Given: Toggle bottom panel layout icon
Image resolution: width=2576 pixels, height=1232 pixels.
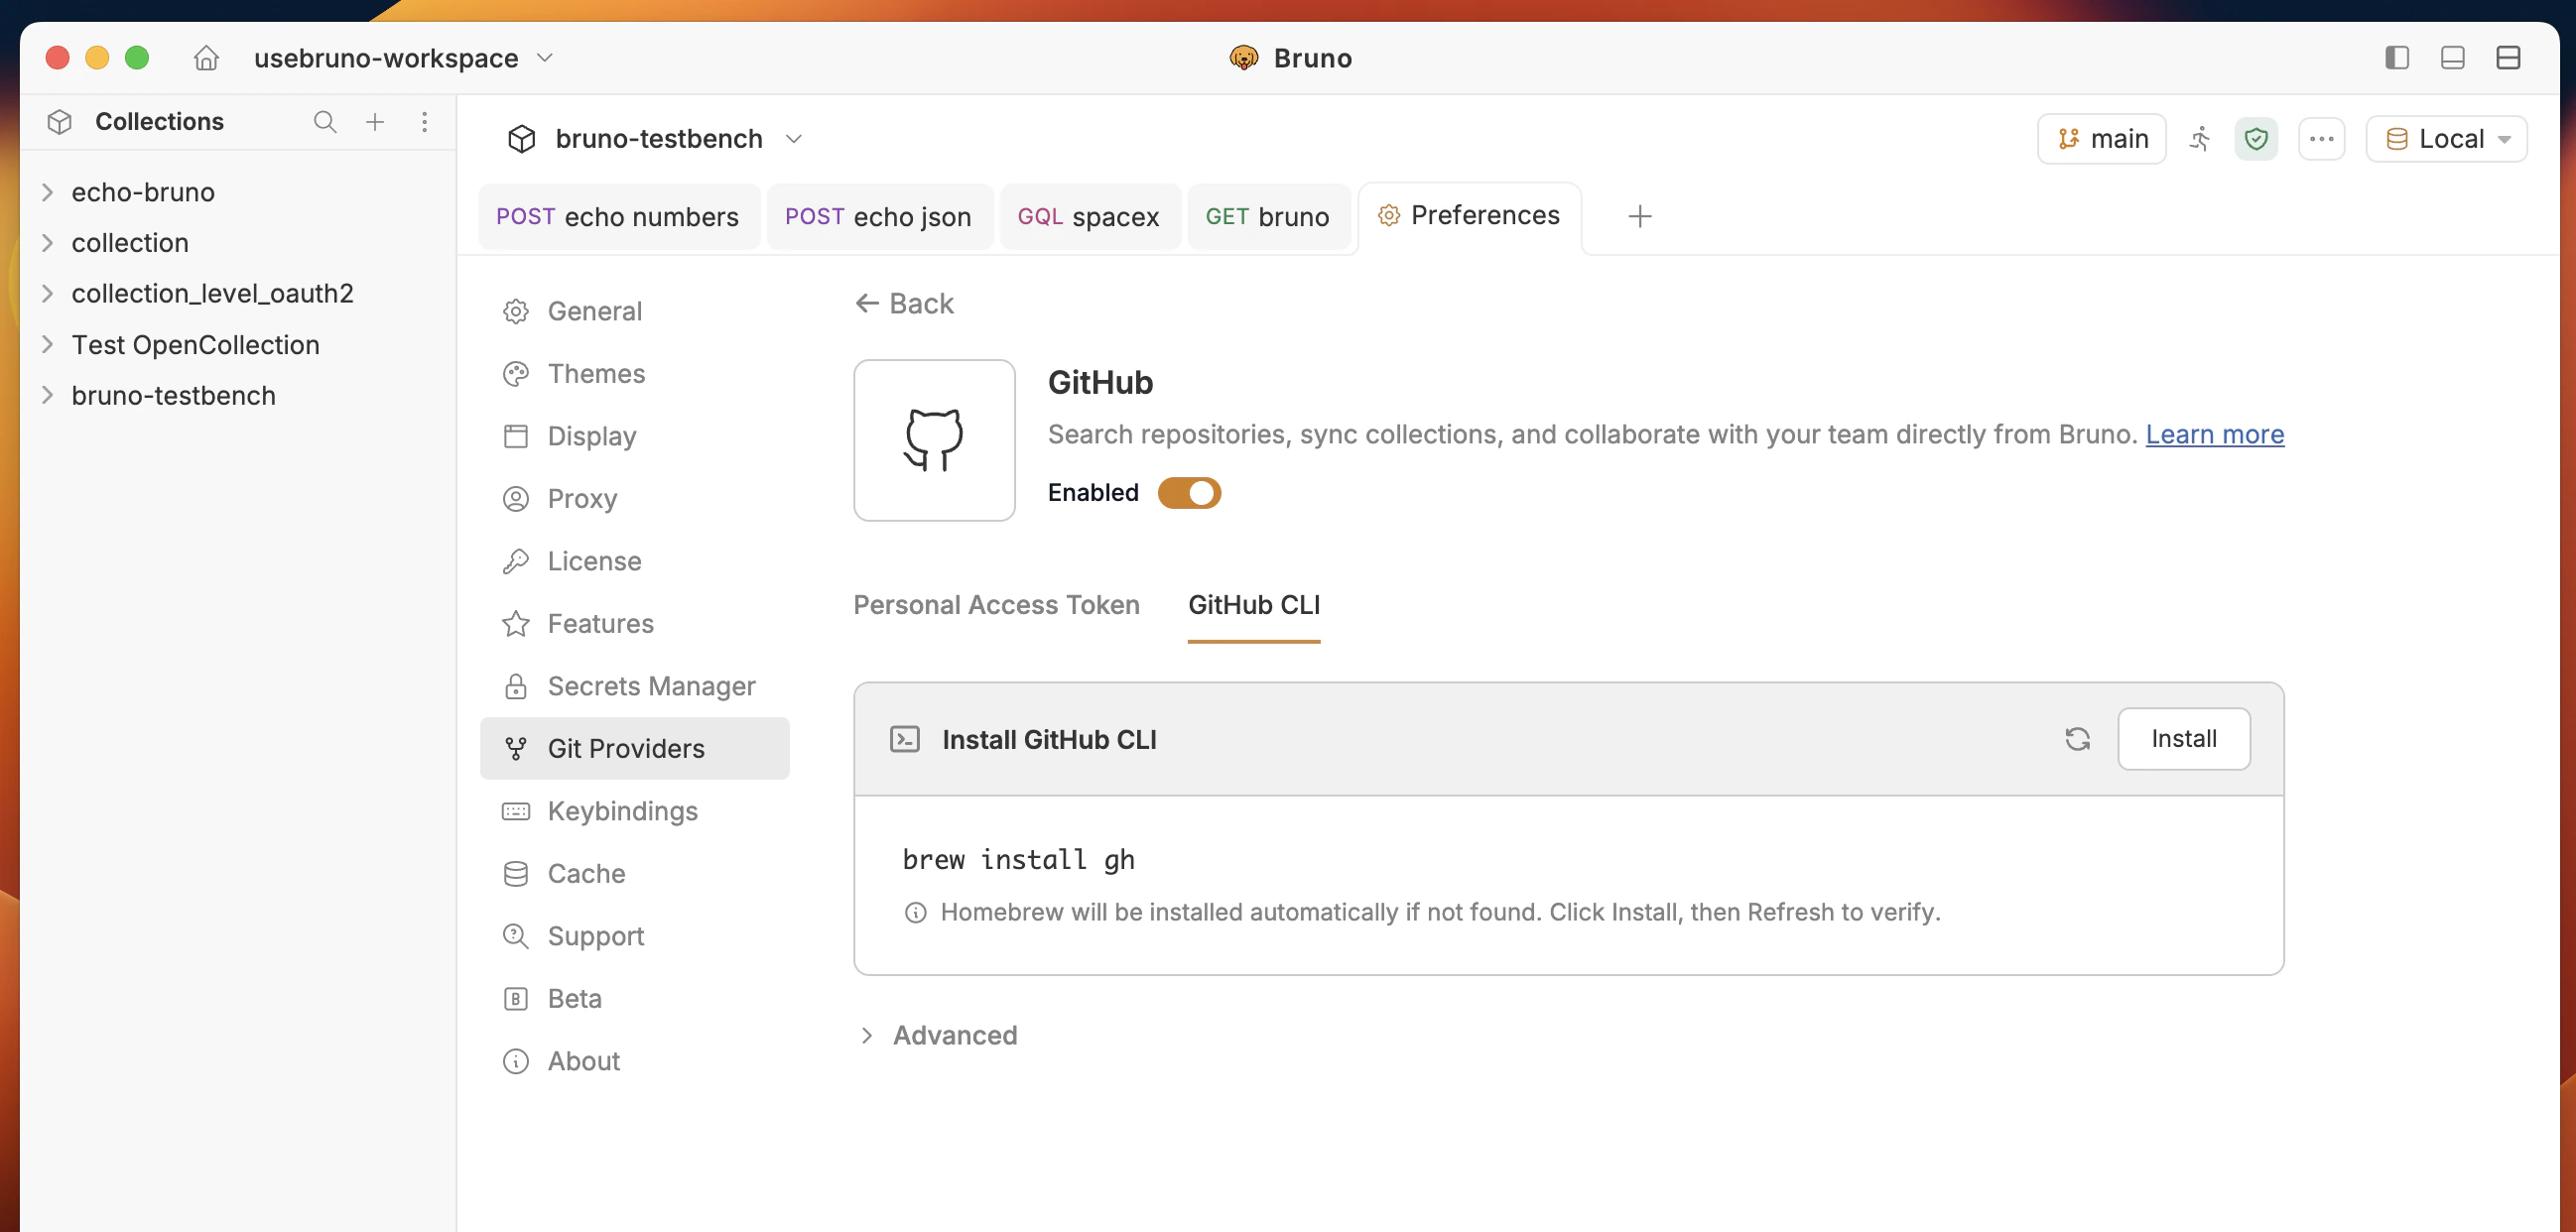Looking at the screenshot, I should (x=2452, y=58).
